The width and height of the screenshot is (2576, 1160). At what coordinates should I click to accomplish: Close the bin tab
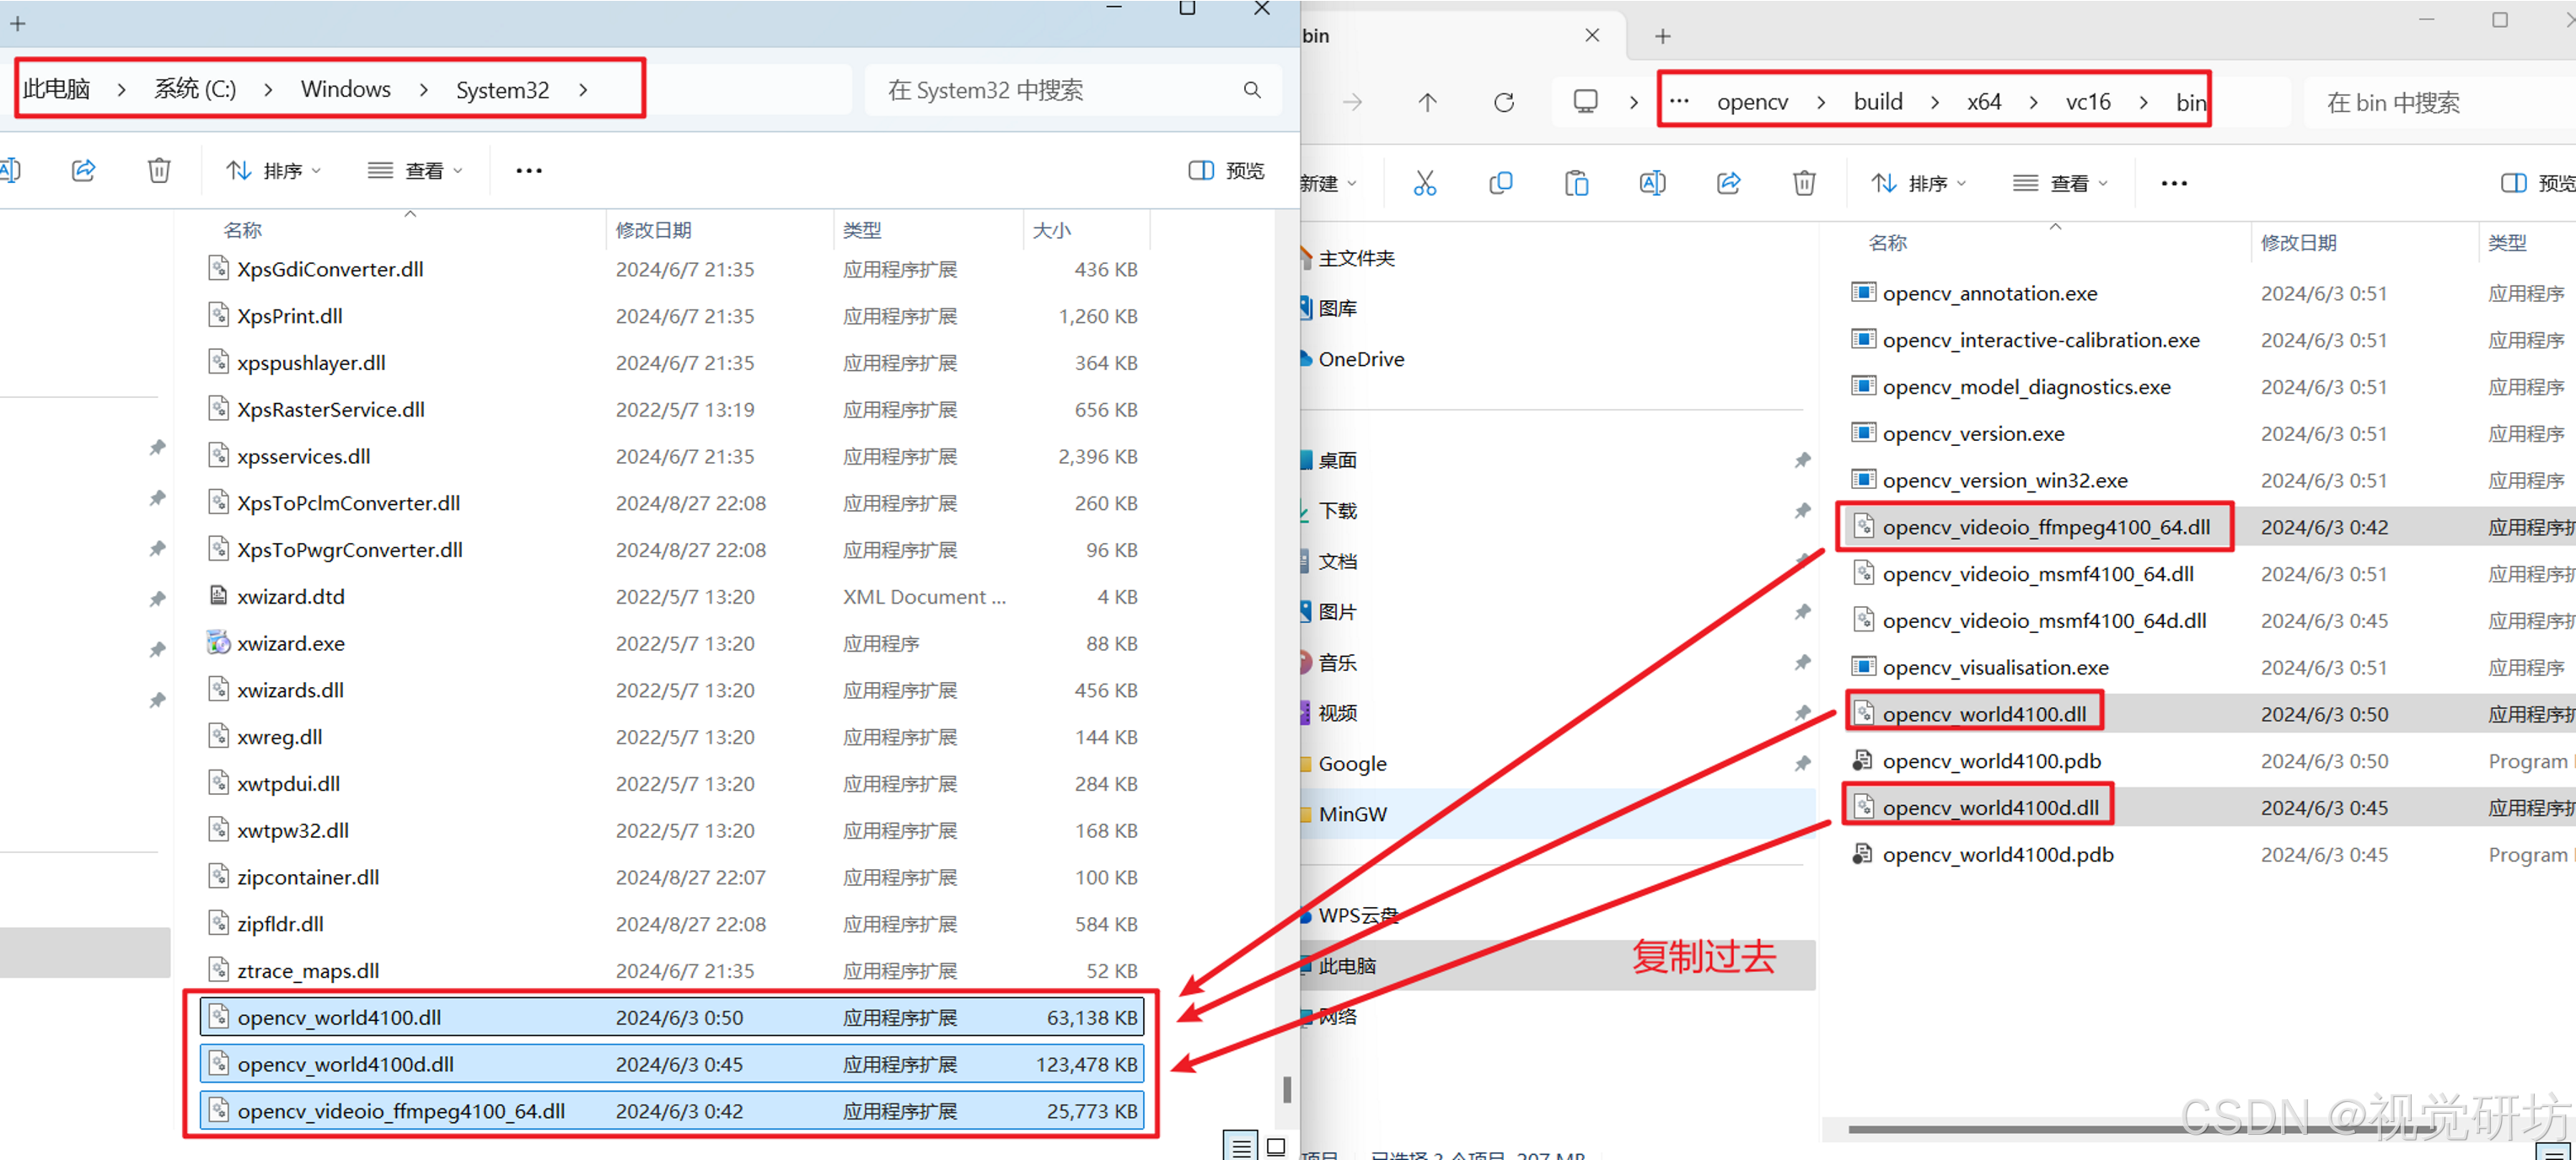coord(1592,36)
